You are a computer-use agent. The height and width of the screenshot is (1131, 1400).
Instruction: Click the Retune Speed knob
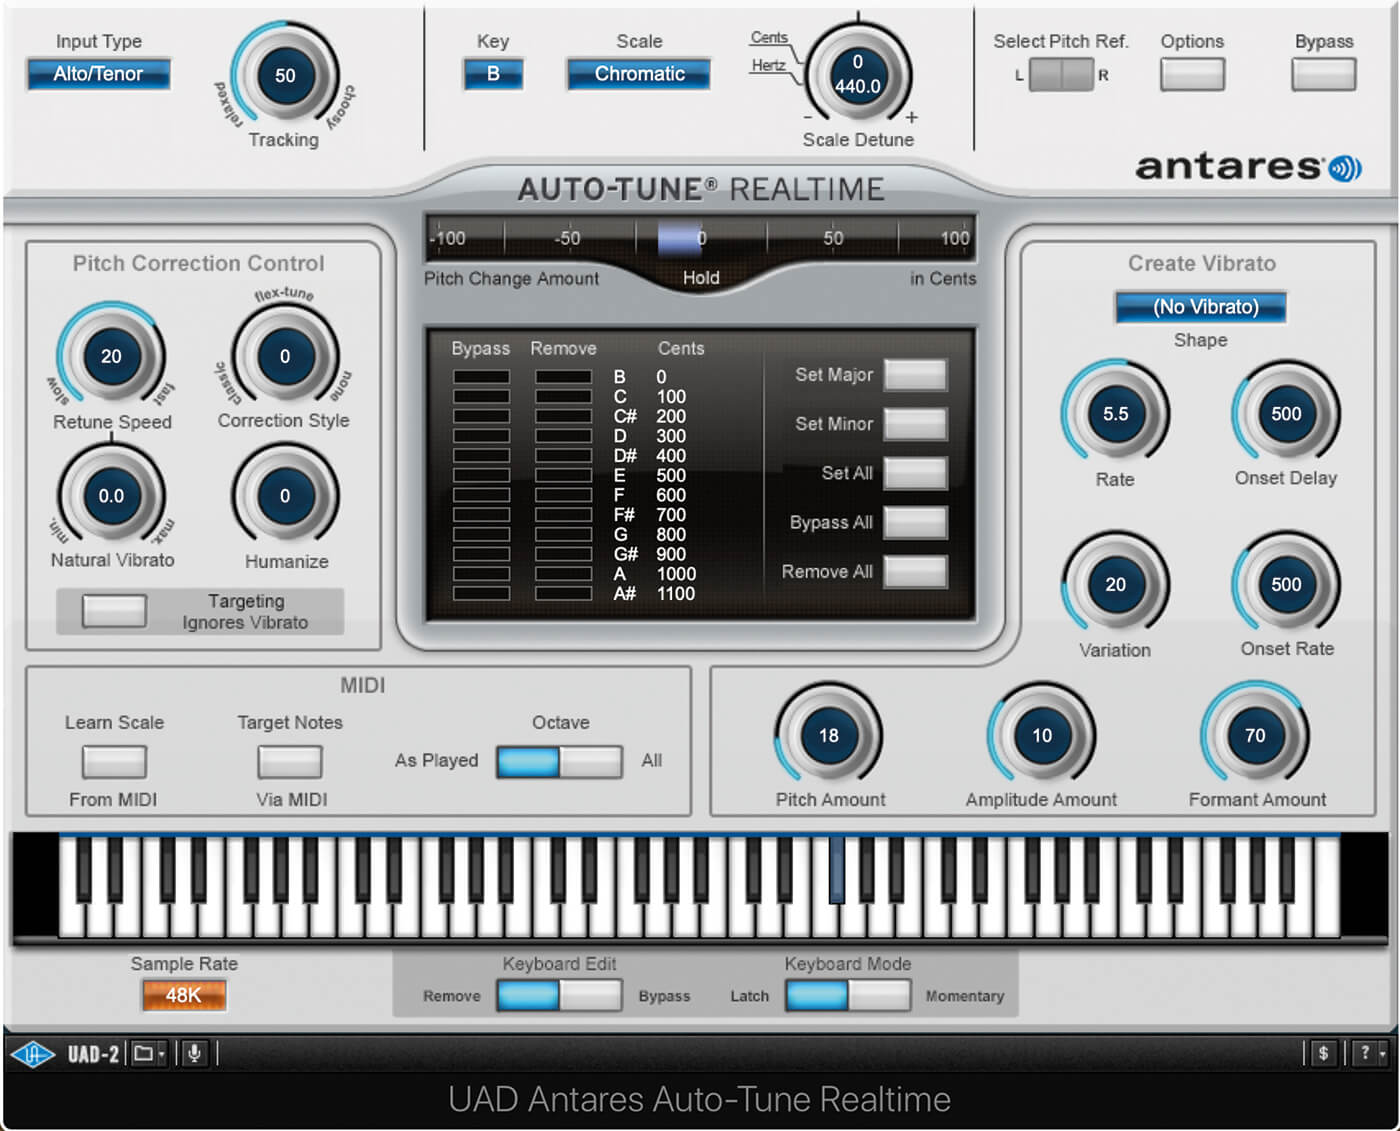111,356
